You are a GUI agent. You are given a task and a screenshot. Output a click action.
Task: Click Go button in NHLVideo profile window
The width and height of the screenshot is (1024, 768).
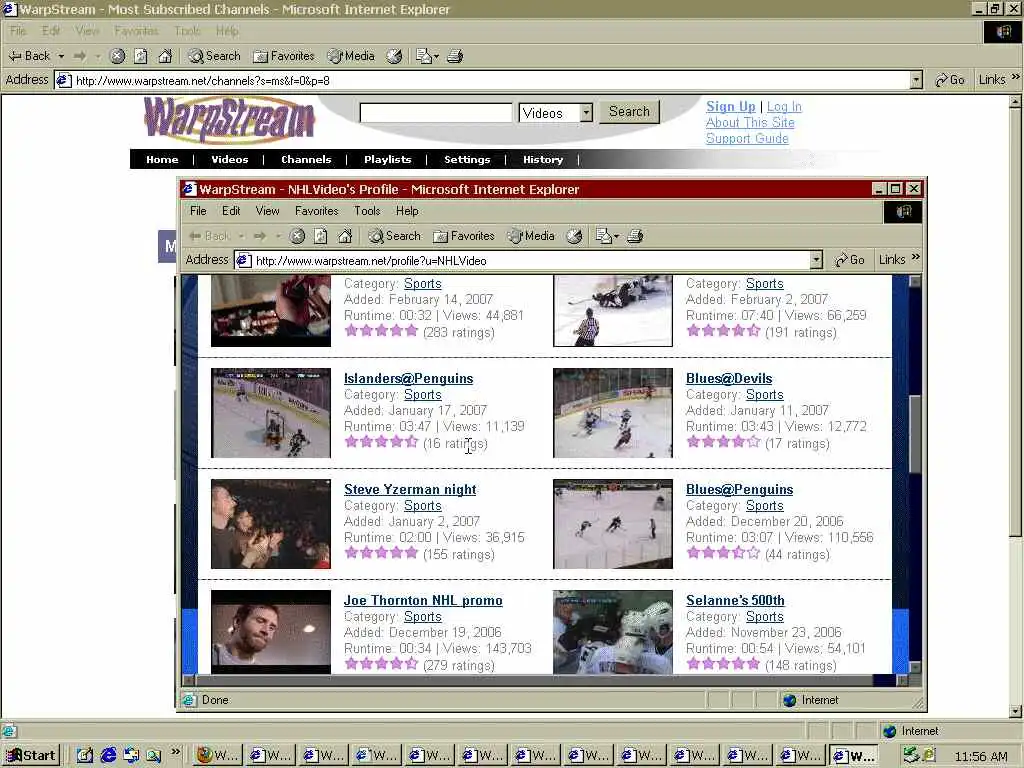click(x=850, y=260)
